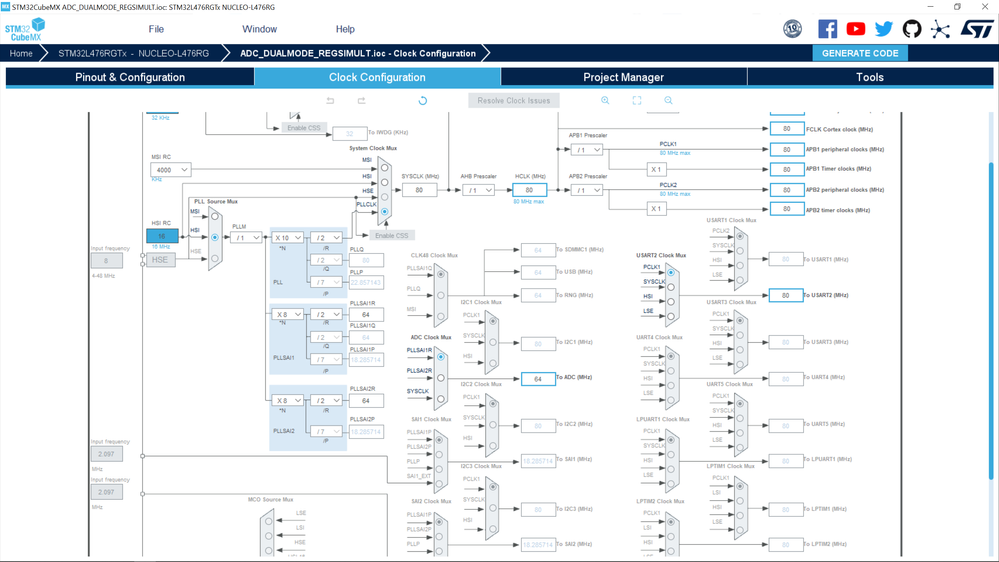Screen dimensions: 999x562
Task: Open the ST community network icon
Action: [x=940, y=29]
